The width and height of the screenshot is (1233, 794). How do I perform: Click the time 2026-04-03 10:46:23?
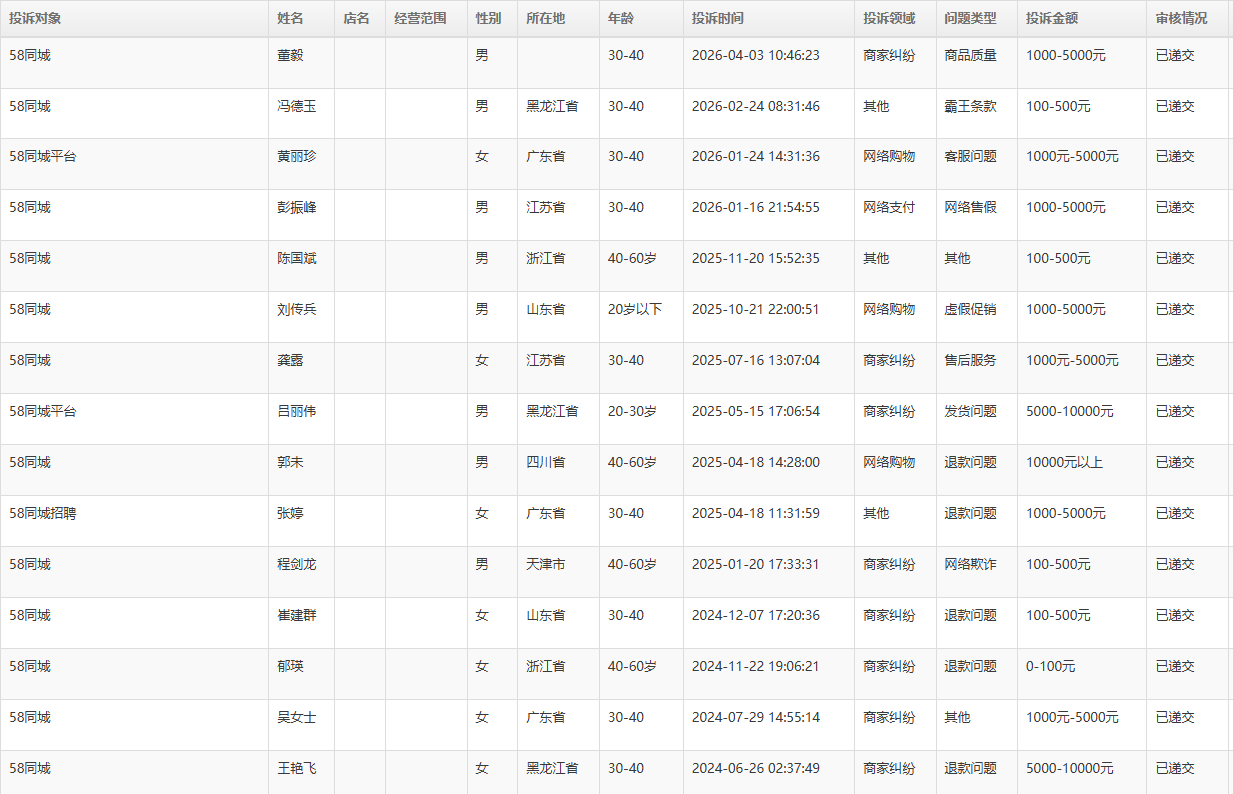coord(755,55)
